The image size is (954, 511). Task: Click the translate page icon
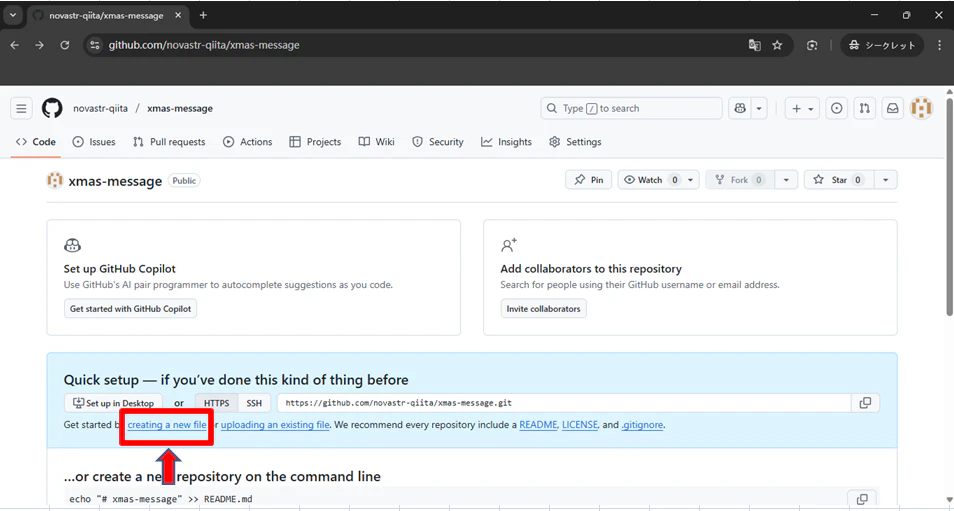(754, 45)
